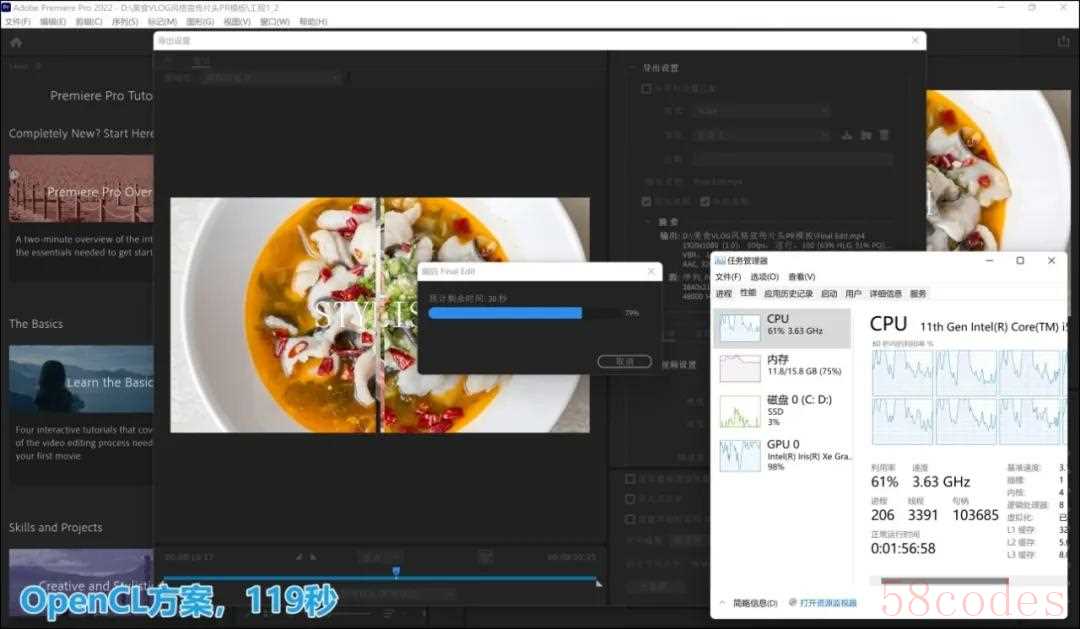Select the 磁盘 0 disk item
The width and height of the screenshot is (1080, 629).
(783, 408)
